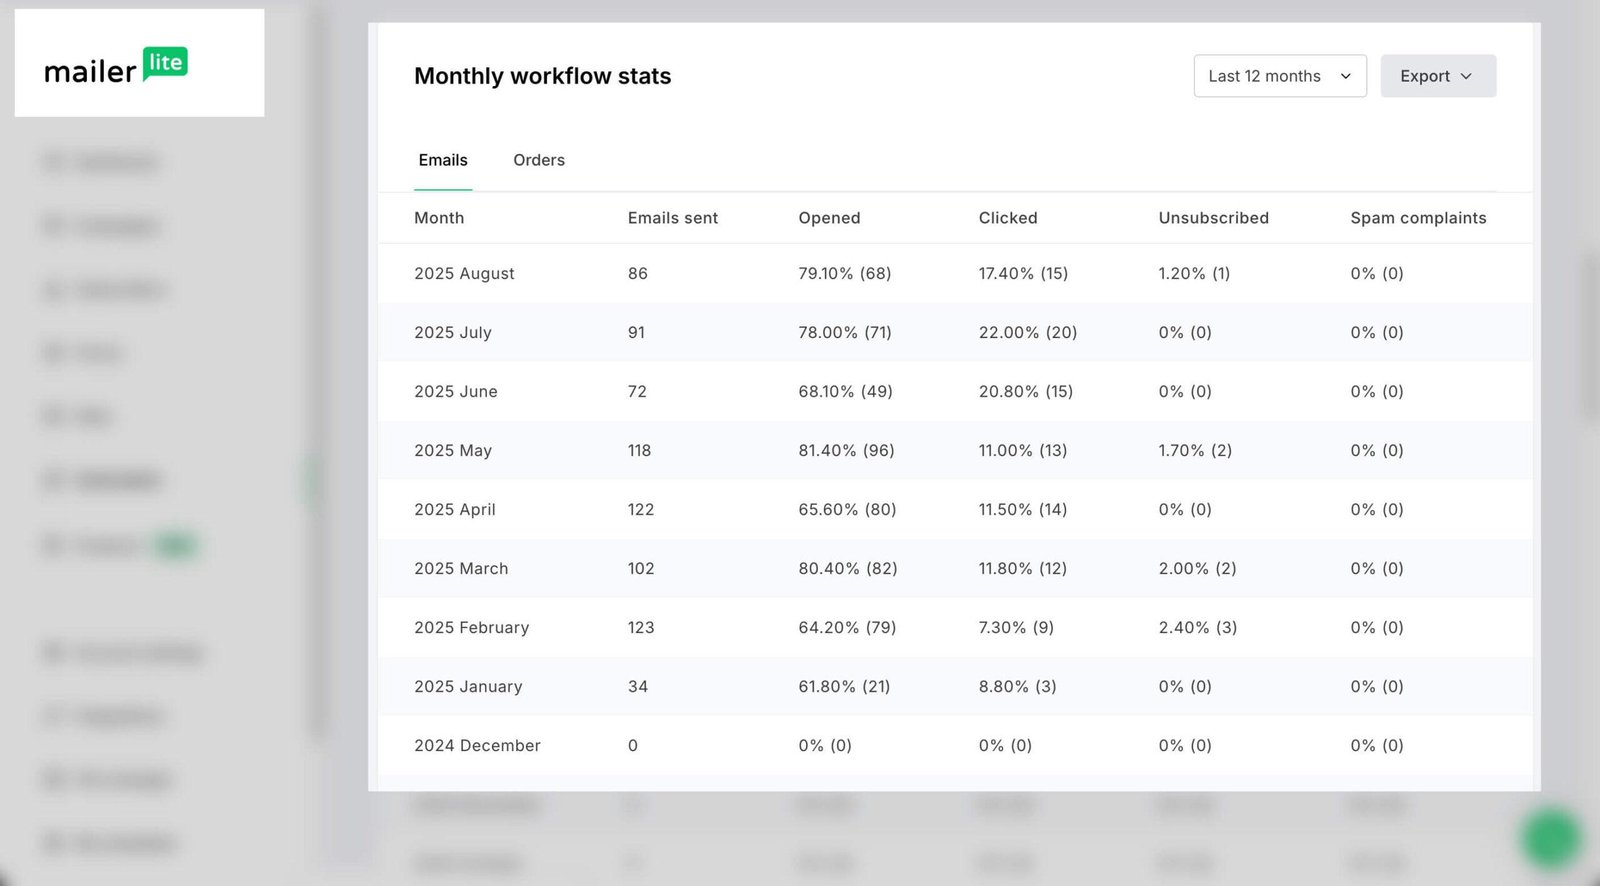Click the 2.40% (3) unsubscribed value

coord(1197,627)
